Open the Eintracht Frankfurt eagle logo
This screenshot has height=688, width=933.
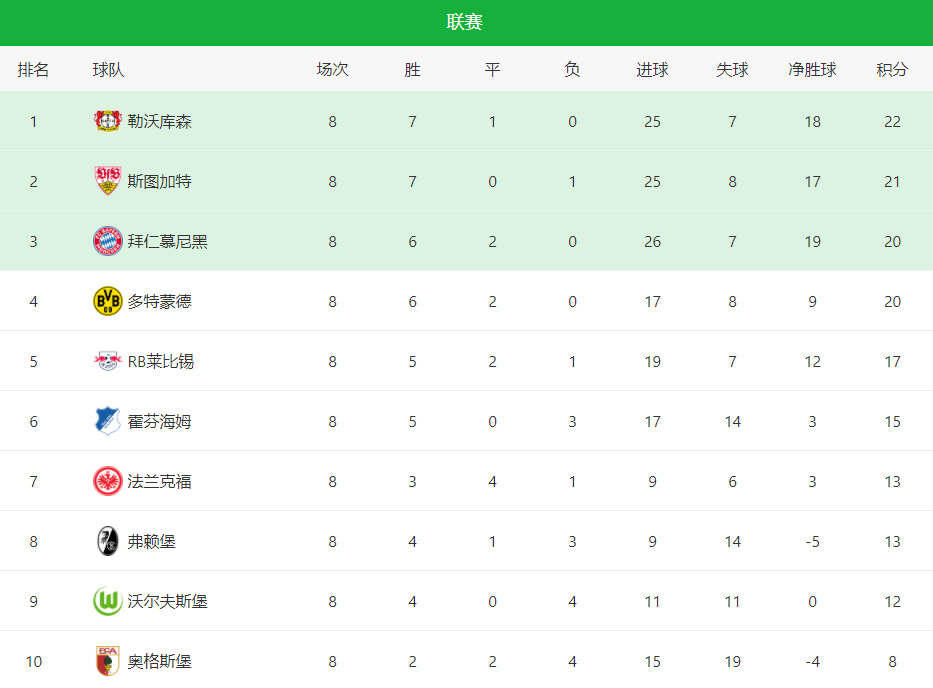(x=108, y=481)
